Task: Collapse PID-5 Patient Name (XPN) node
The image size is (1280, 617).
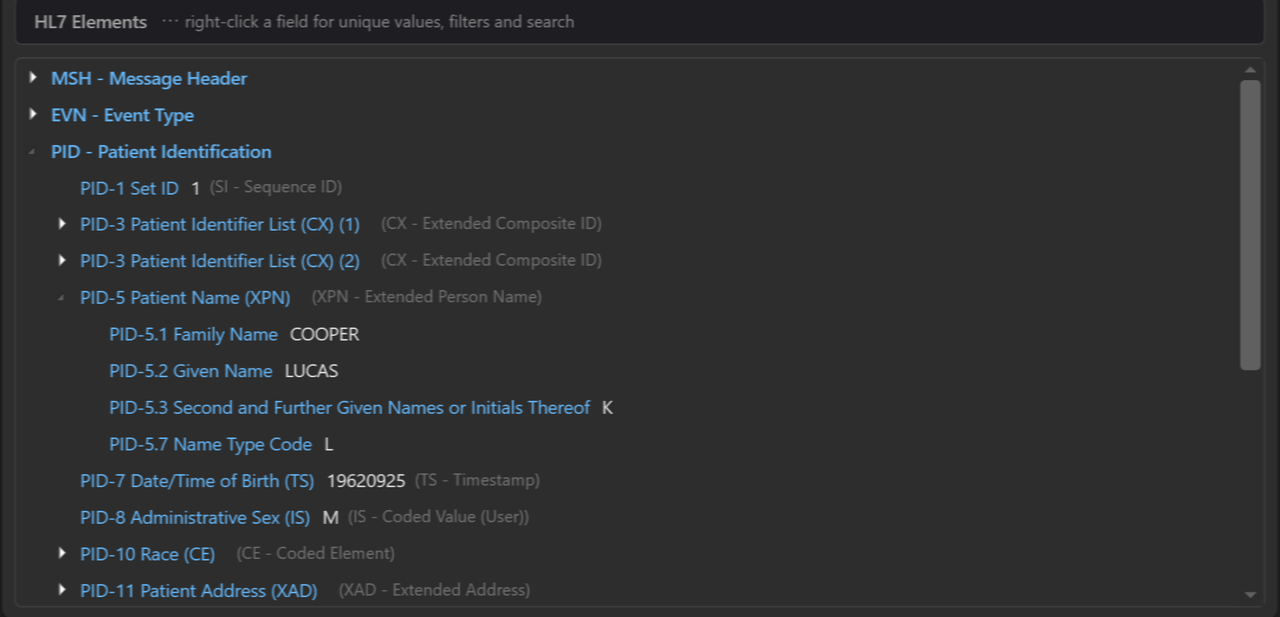Action: click(x=62, y=298)
